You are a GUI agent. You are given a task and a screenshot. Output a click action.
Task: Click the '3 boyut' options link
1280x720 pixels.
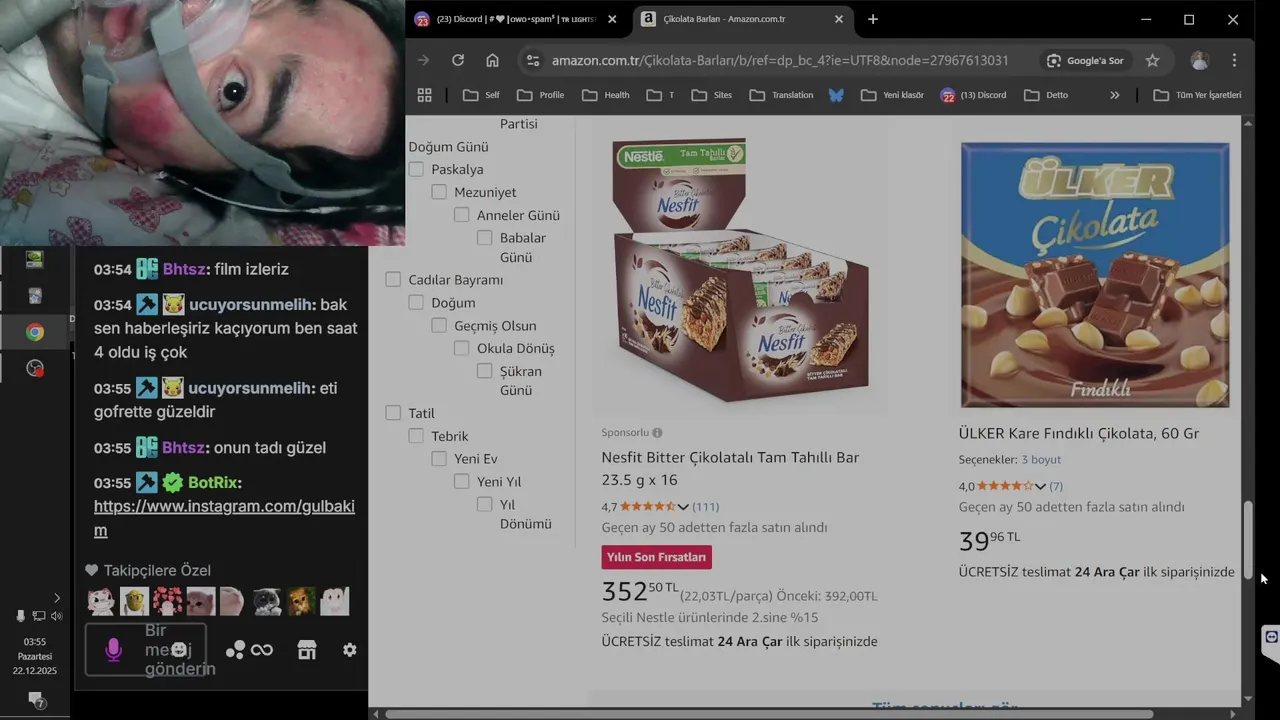coord(1041,459)
